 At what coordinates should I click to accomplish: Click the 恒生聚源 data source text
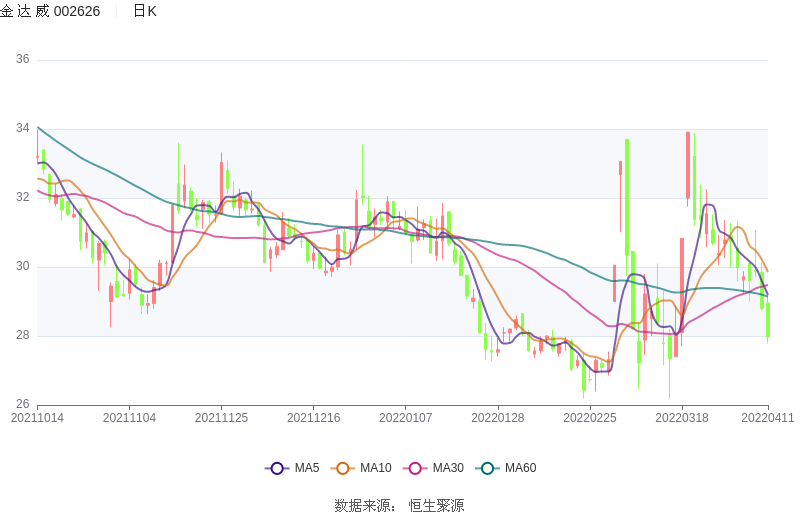pos(436,506)
